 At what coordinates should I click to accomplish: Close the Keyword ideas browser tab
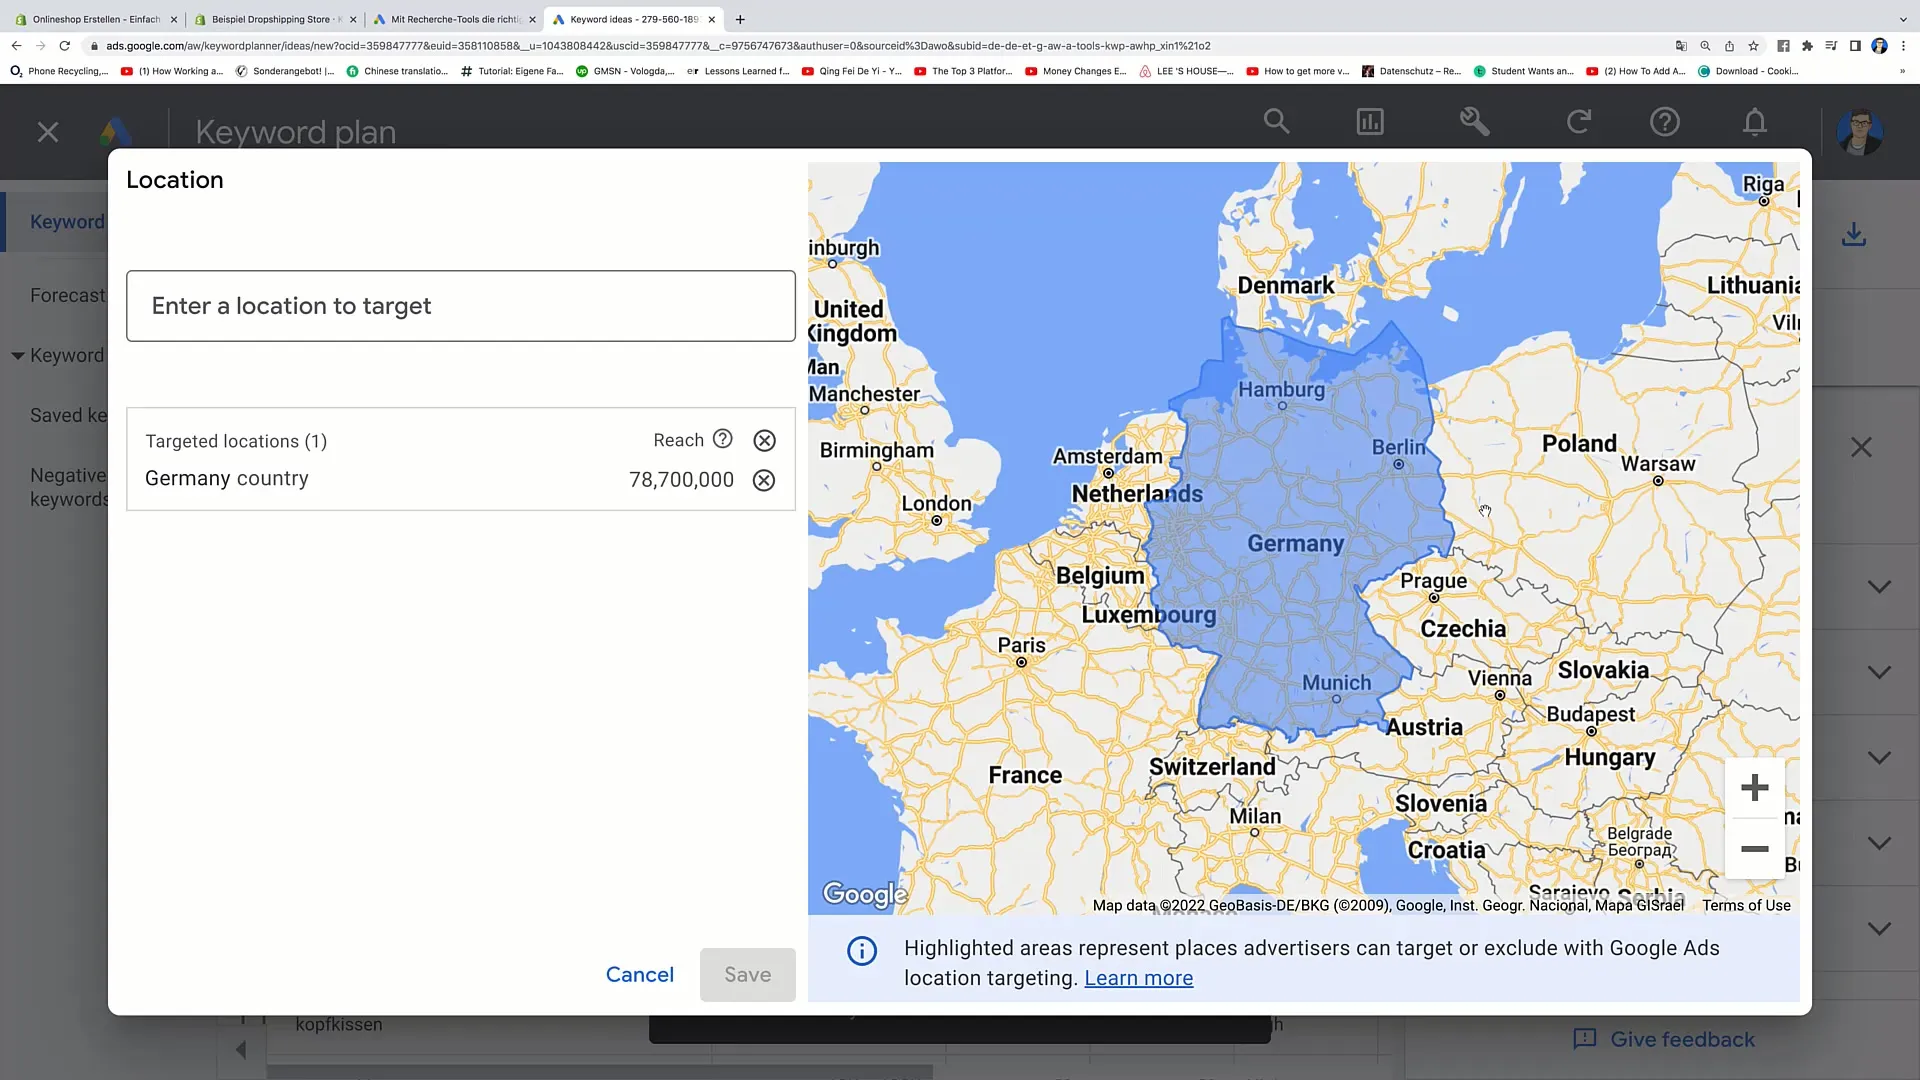coord(712,19)
